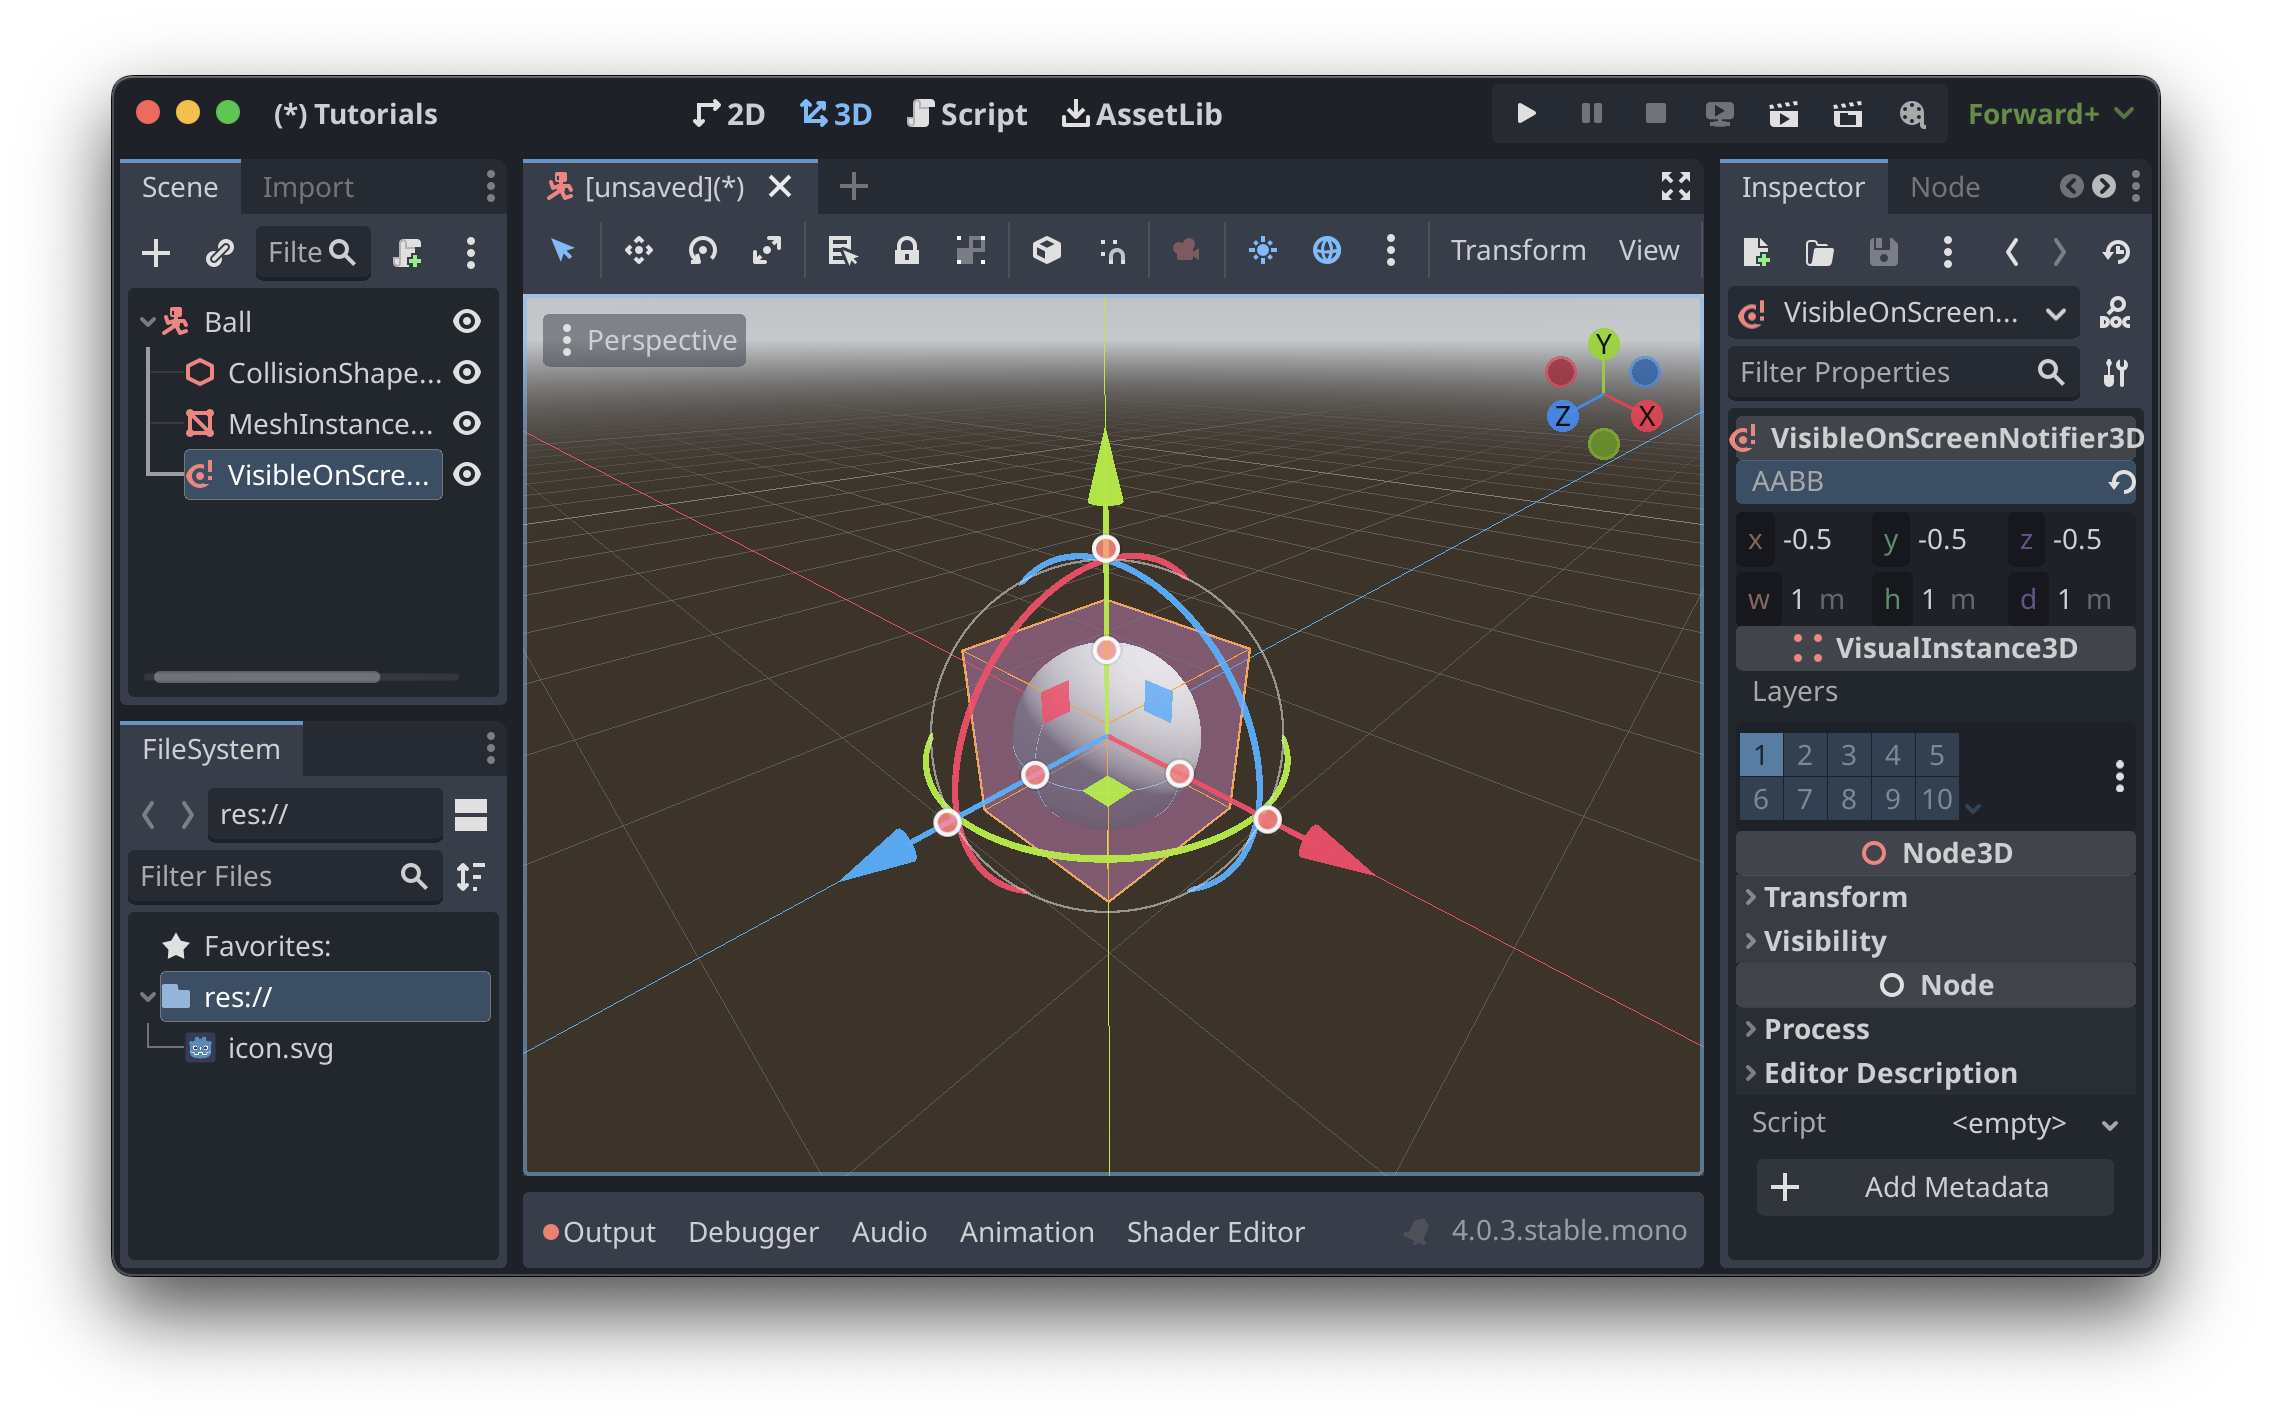Attach a script to the selected node
The width and height of the screenshot is (2272, 1424).
(407, 253)
